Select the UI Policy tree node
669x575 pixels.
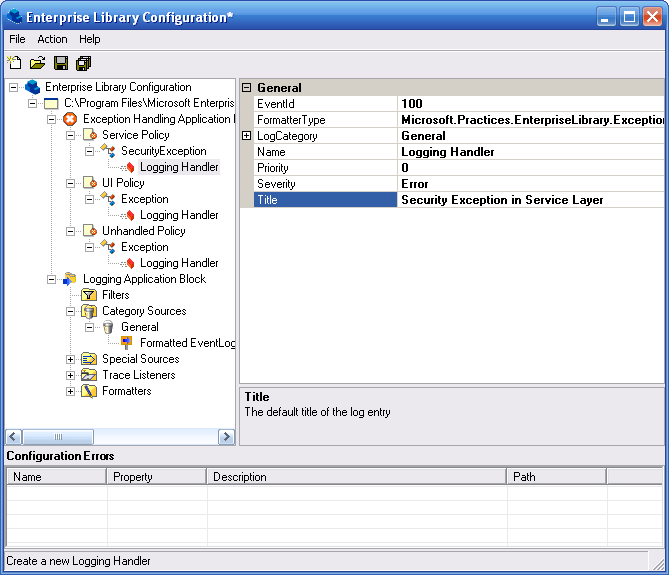(x=123, y=183)
